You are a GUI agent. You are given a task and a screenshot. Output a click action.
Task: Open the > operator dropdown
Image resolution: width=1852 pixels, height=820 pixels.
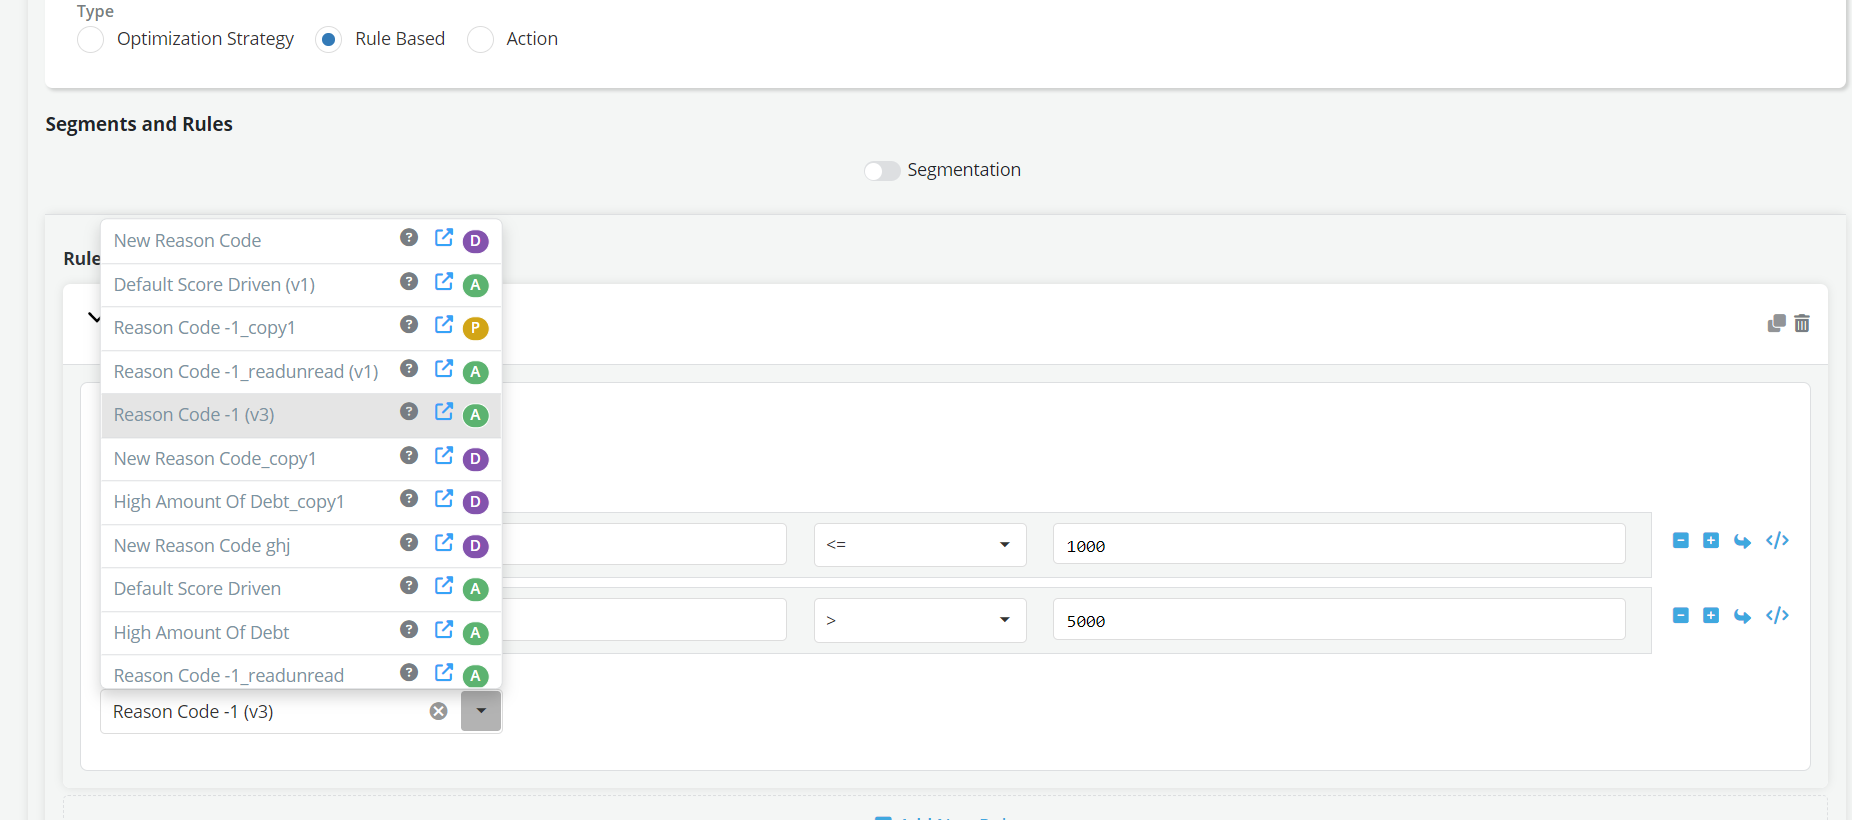[x=919, y=620]
